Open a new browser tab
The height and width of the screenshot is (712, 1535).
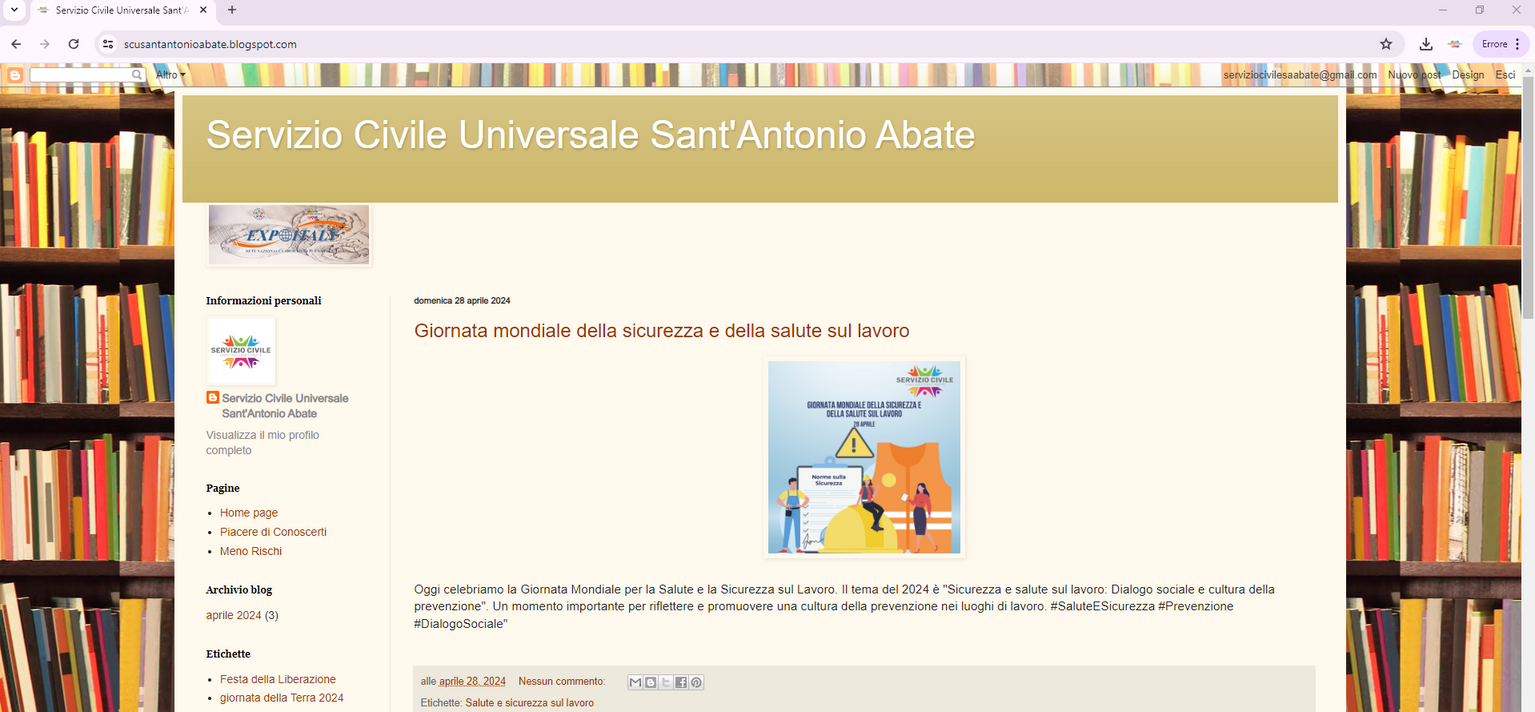pos(232,10)
